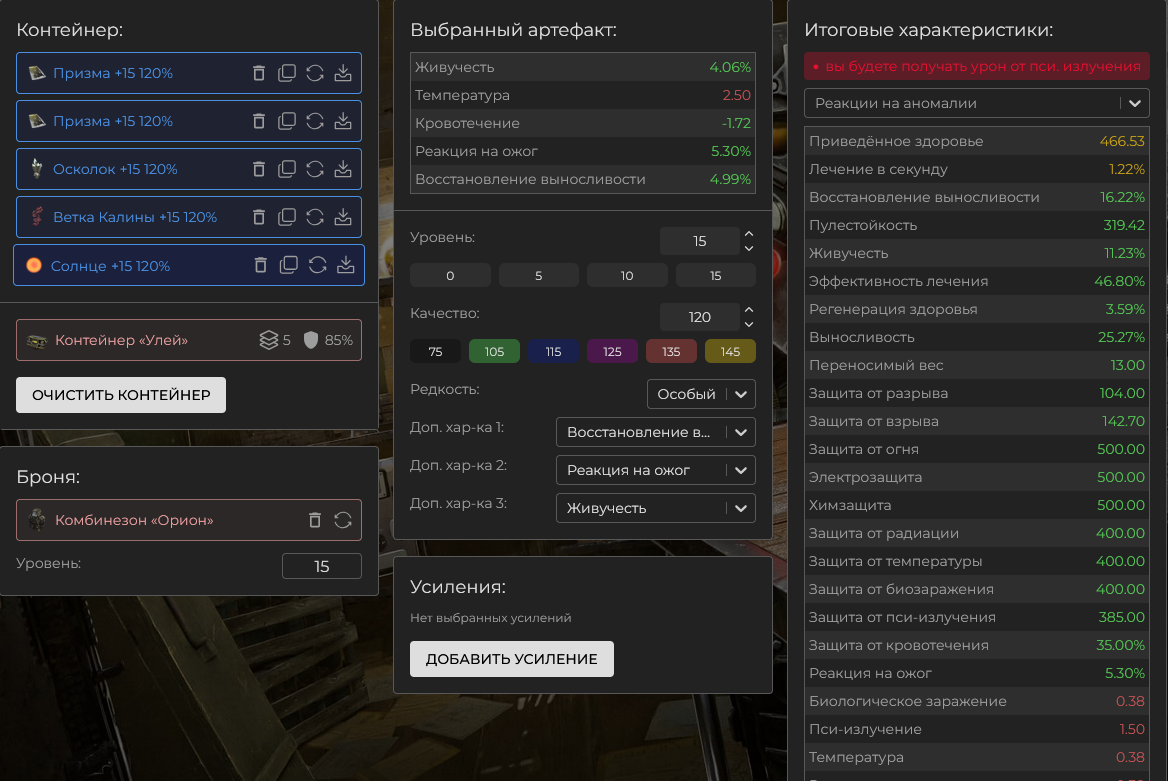The width and height of the screenshot is (1168, 781).
Task: Click the Кровотечение -1.72 artifact stat
Action: [x=583, y=123]
